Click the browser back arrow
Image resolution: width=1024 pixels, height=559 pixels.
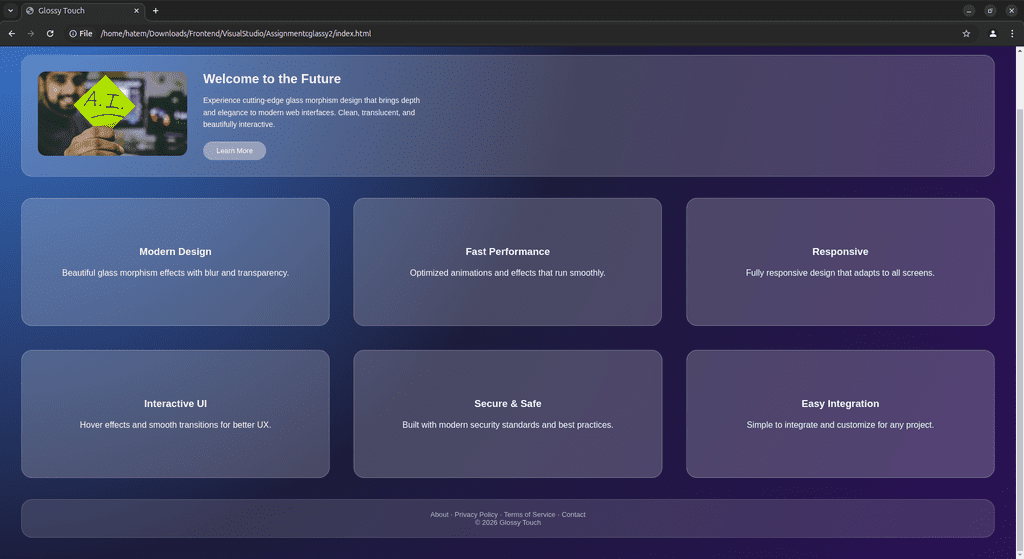tap(12, 33)
